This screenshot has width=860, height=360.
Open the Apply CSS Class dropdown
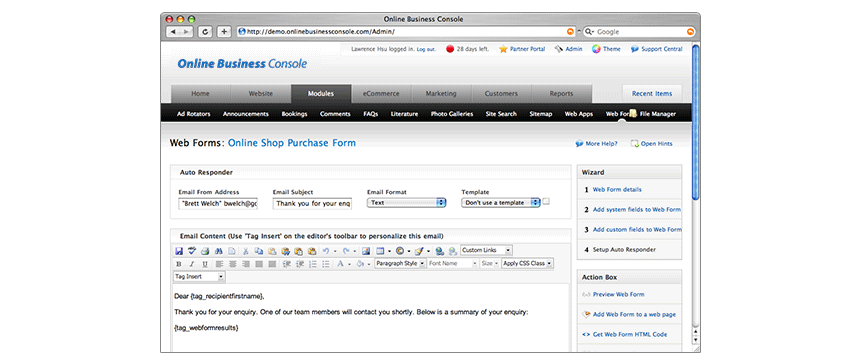click(527, 263)
